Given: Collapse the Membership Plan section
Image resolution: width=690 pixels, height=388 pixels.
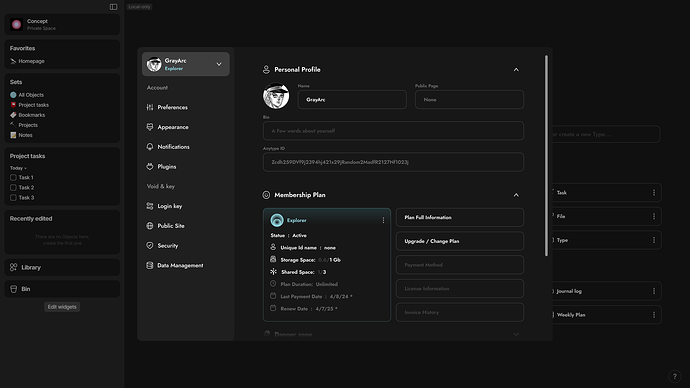Looking at the screenshot, I should (x=516, y=195).
